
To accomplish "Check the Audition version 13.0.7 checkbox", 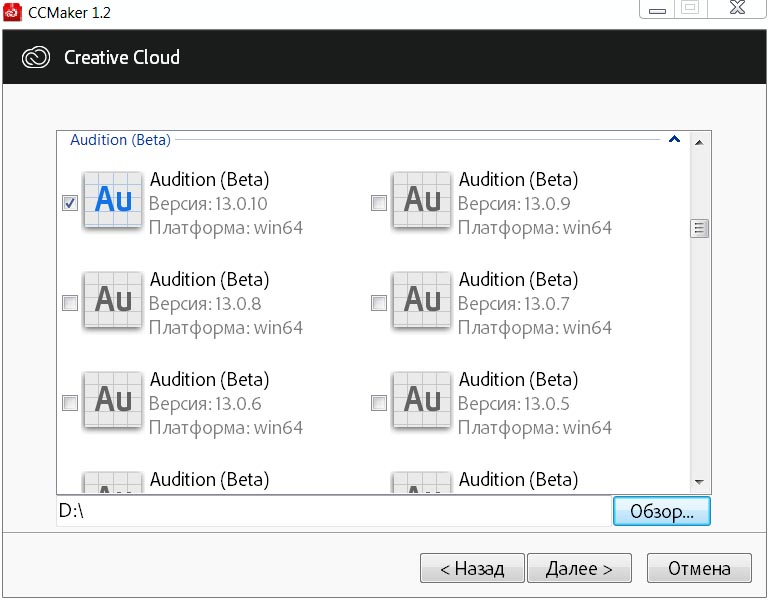I will (x=379, y=303).
